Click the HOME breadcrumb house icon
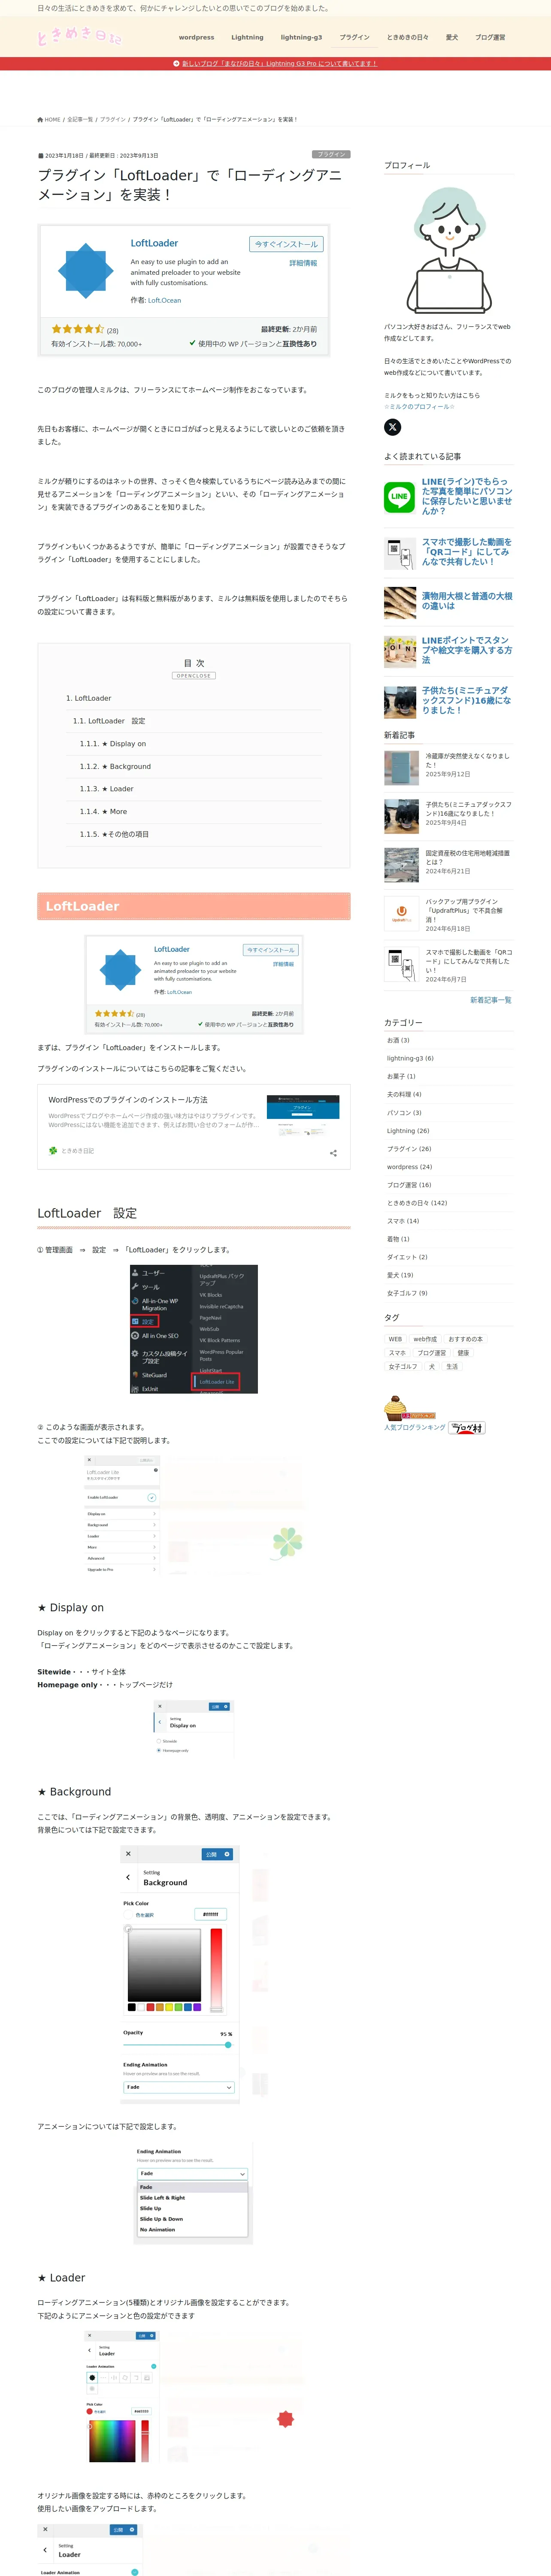 (40, 120)
